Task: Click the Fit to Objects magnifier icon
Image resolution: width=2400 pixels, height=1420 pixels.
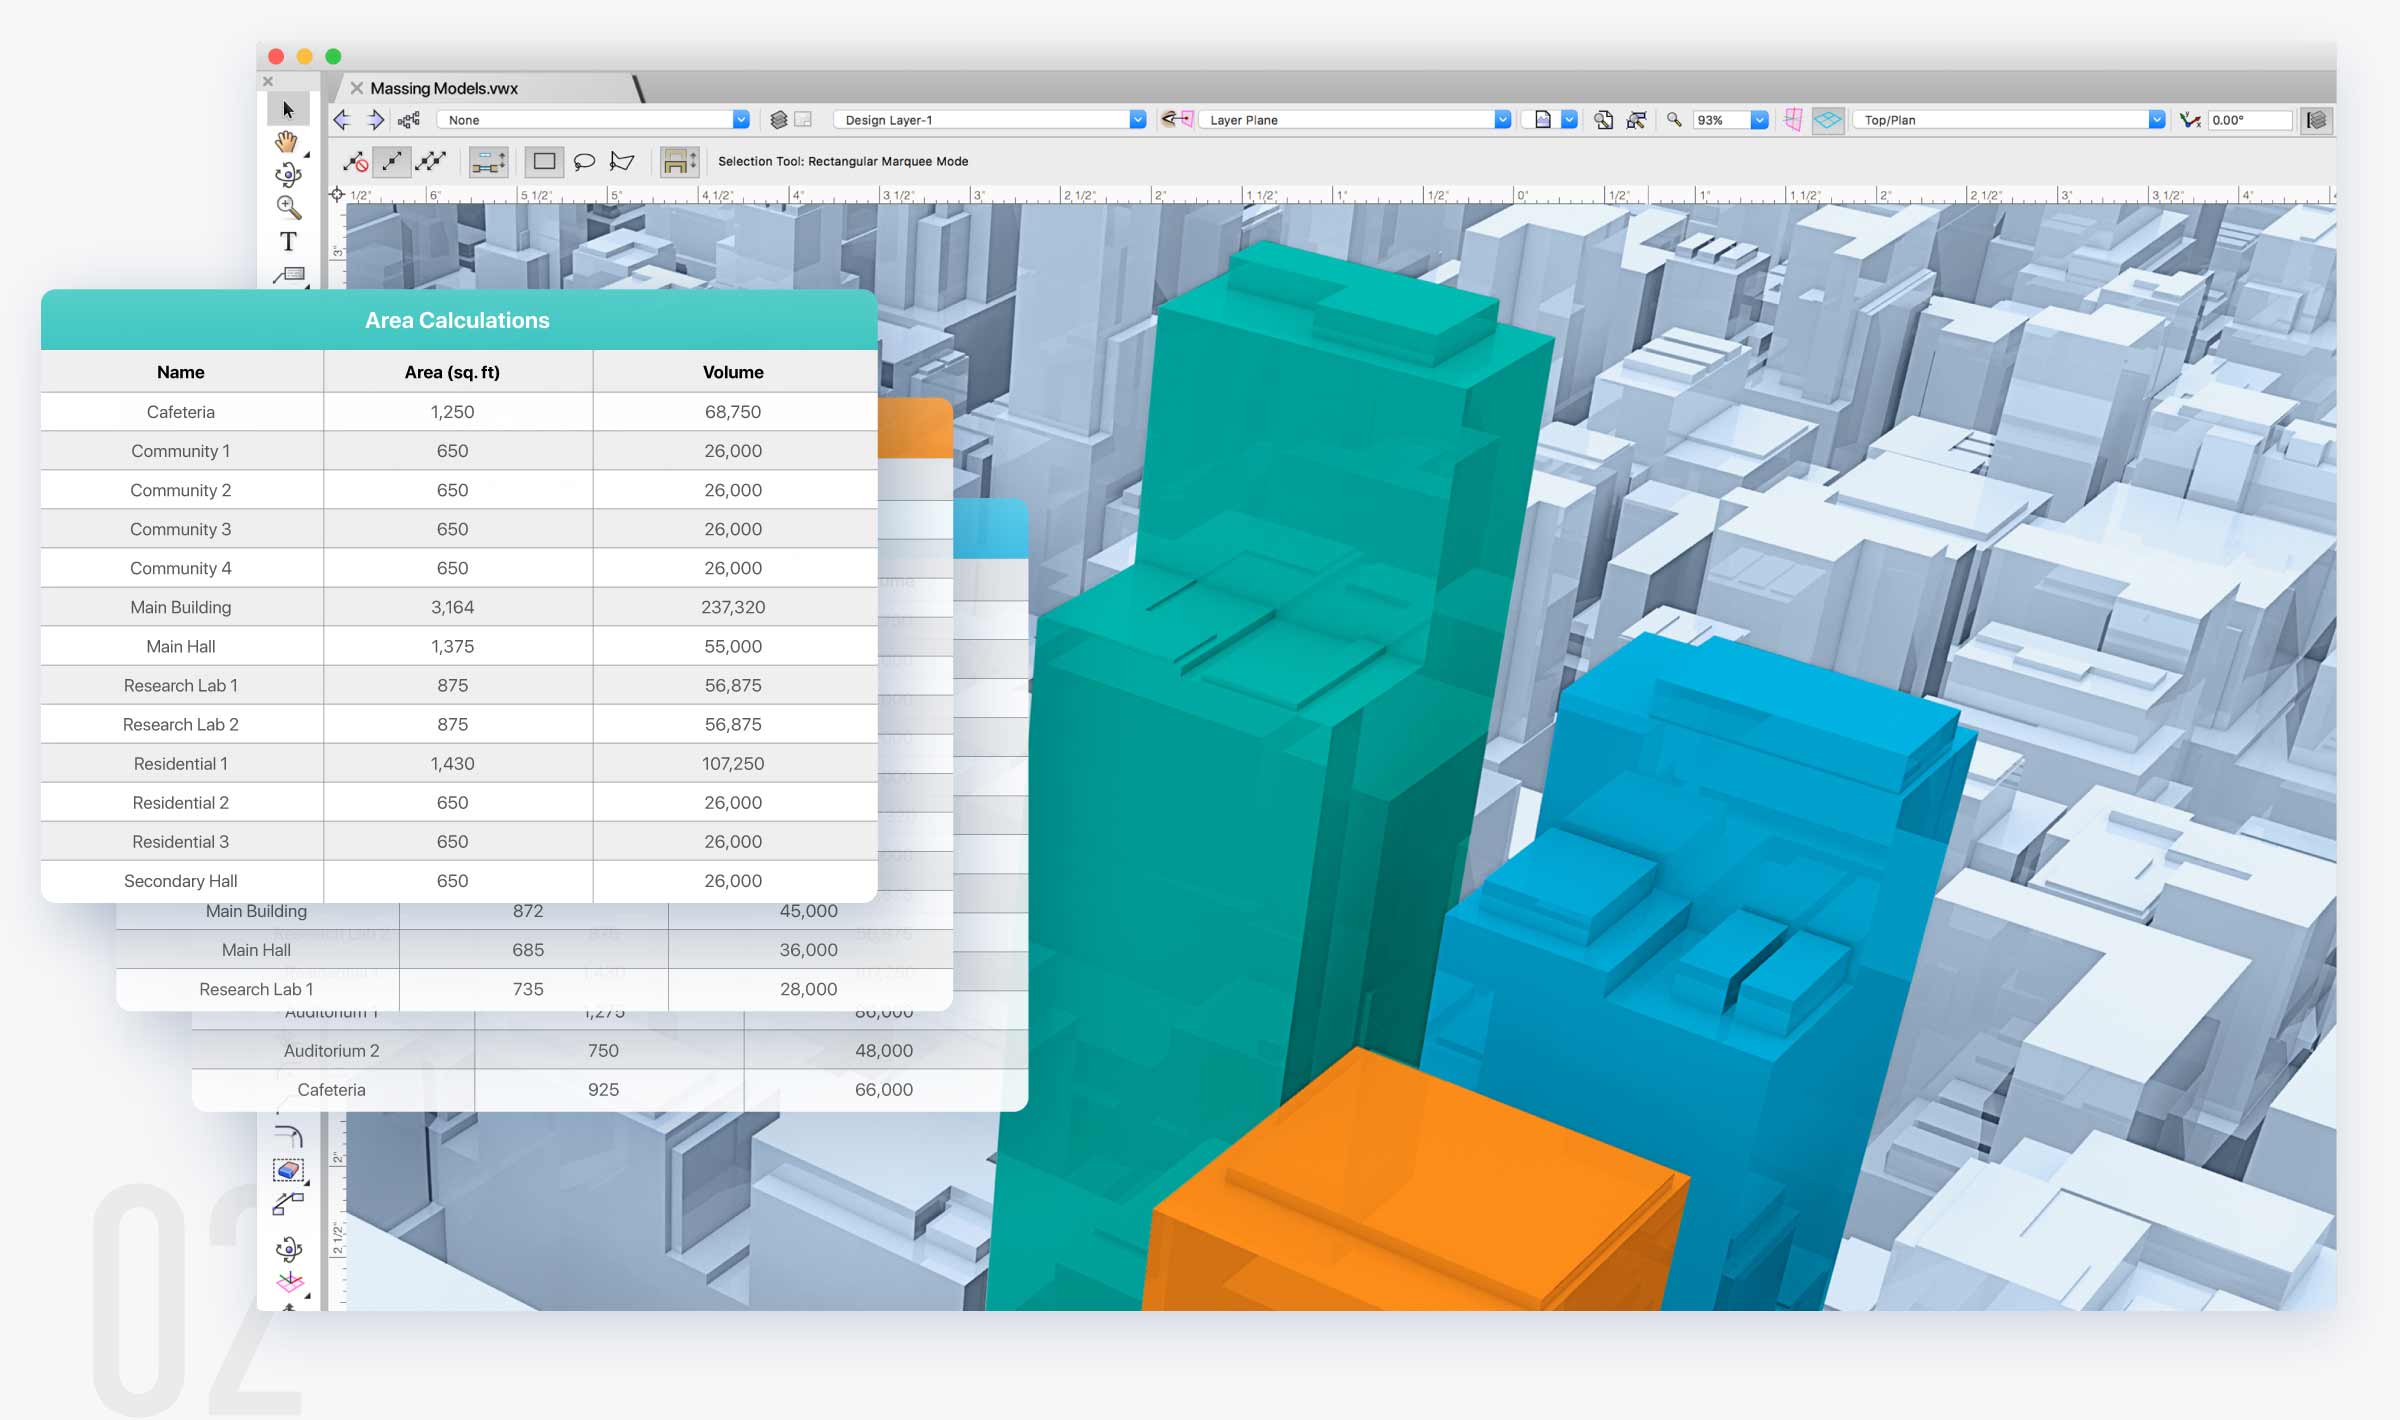Action: point(1636,119)
